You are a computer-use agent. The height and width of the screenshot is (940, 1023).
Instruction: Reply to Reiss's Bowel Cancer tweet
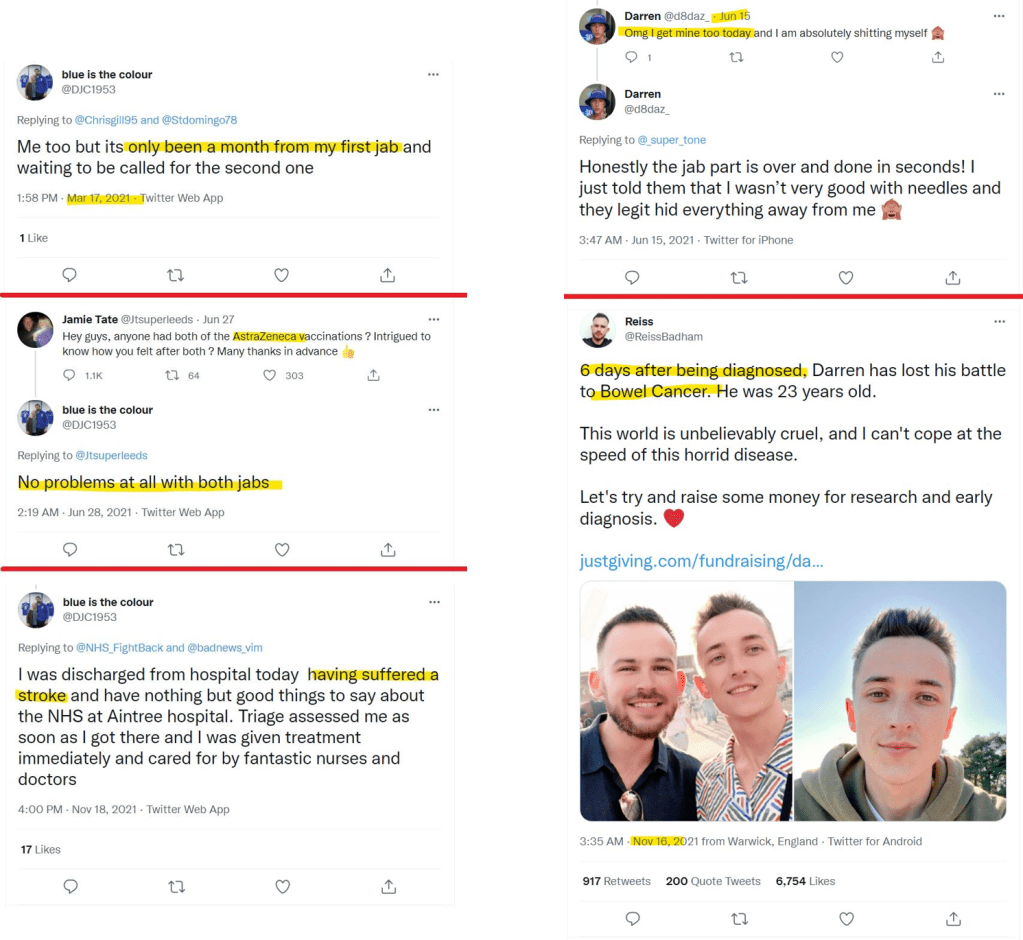tap(633, 918)
